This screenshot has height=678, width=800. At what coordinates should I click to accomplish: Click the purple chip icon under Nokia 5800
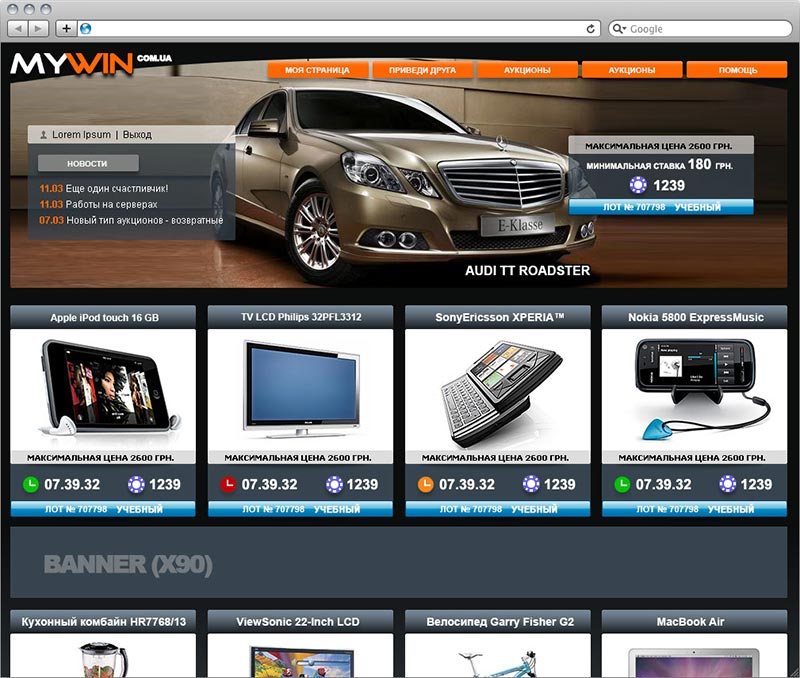(728, 484)
